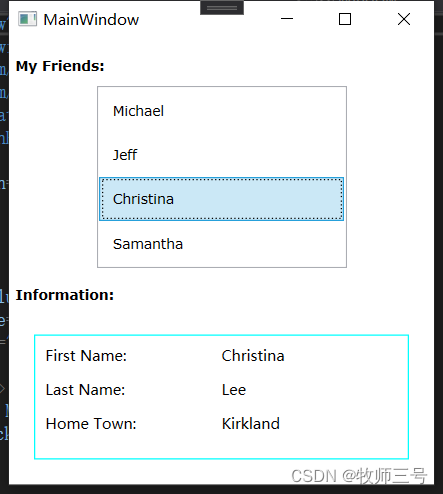
Task: Maximize the MainWindow window
Action: [x=345, y=19]
